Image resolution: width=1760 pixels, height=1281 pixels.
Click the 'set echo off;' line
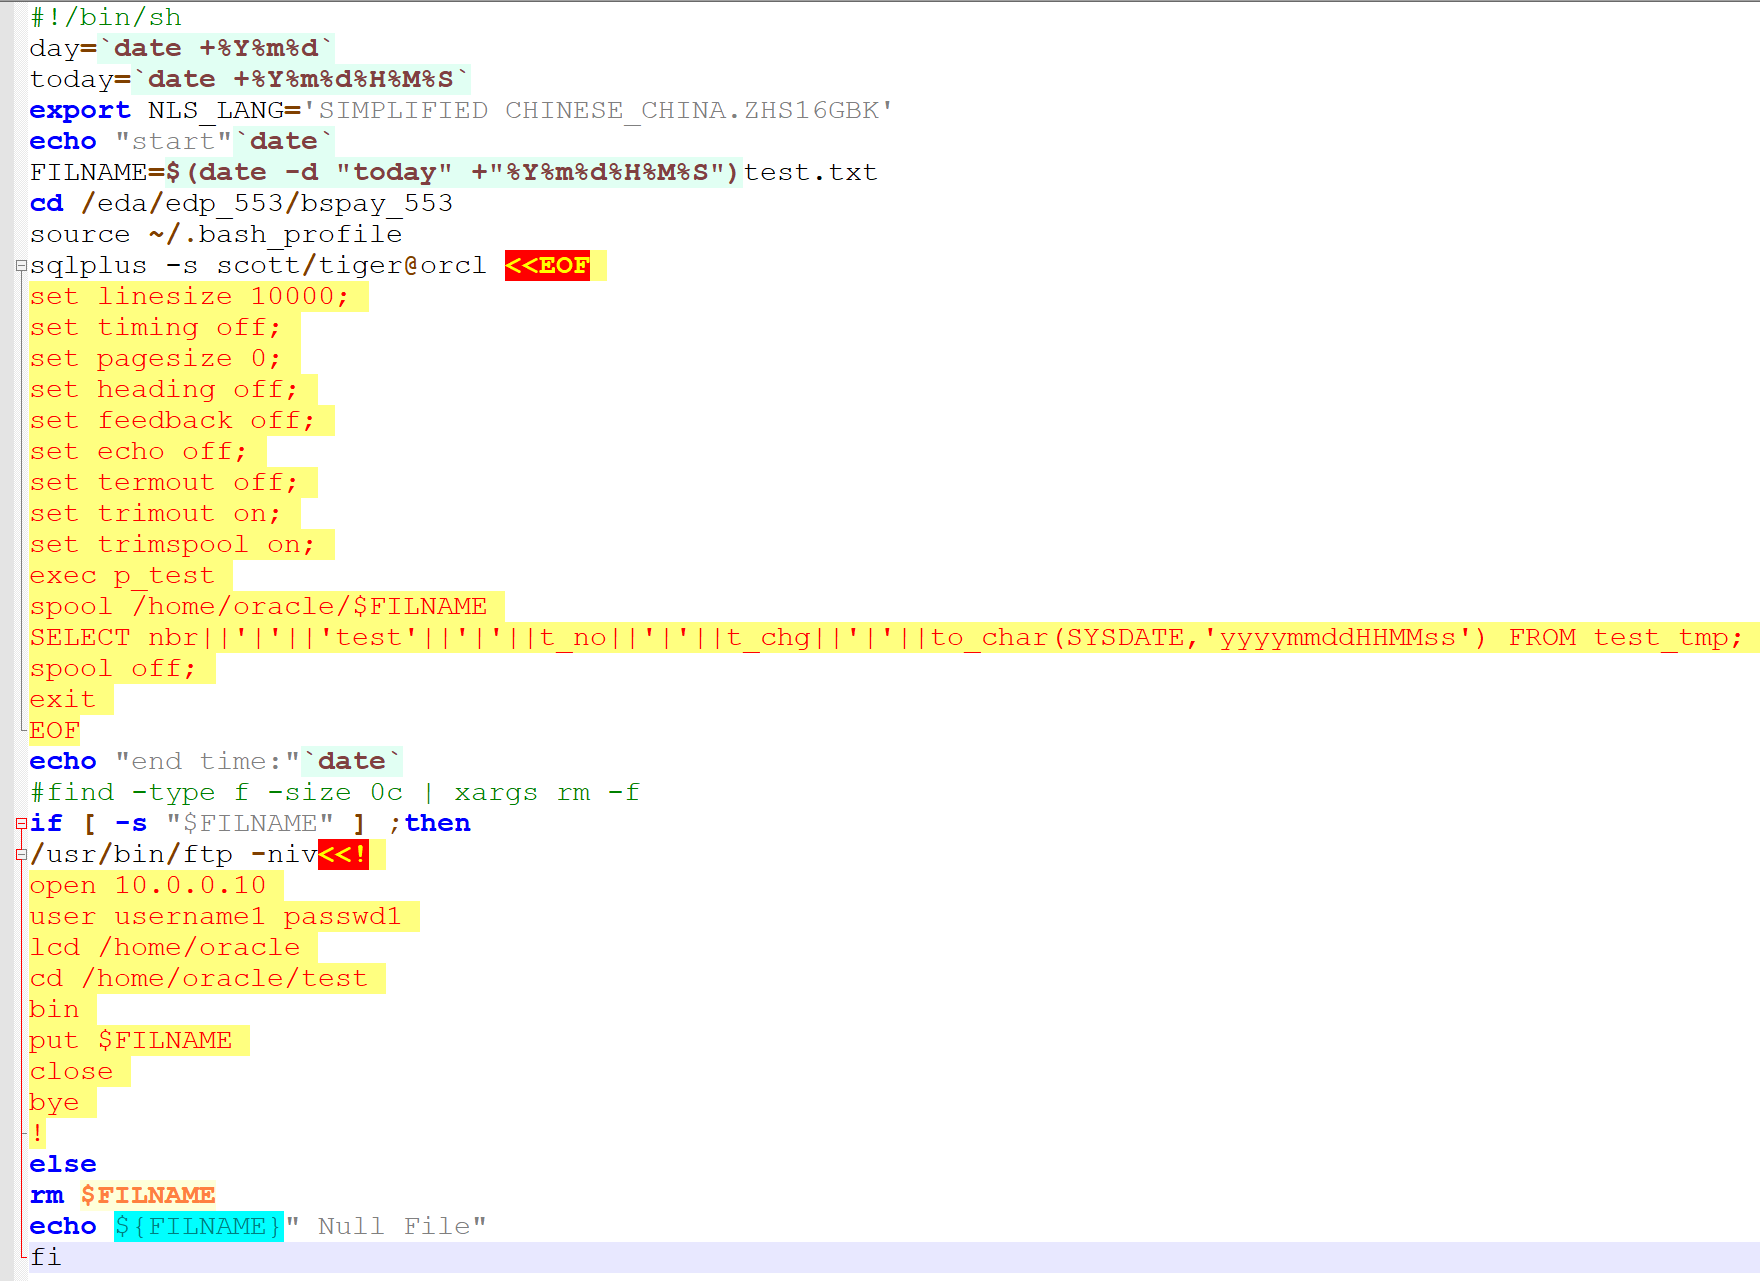(x=138, y=452)
